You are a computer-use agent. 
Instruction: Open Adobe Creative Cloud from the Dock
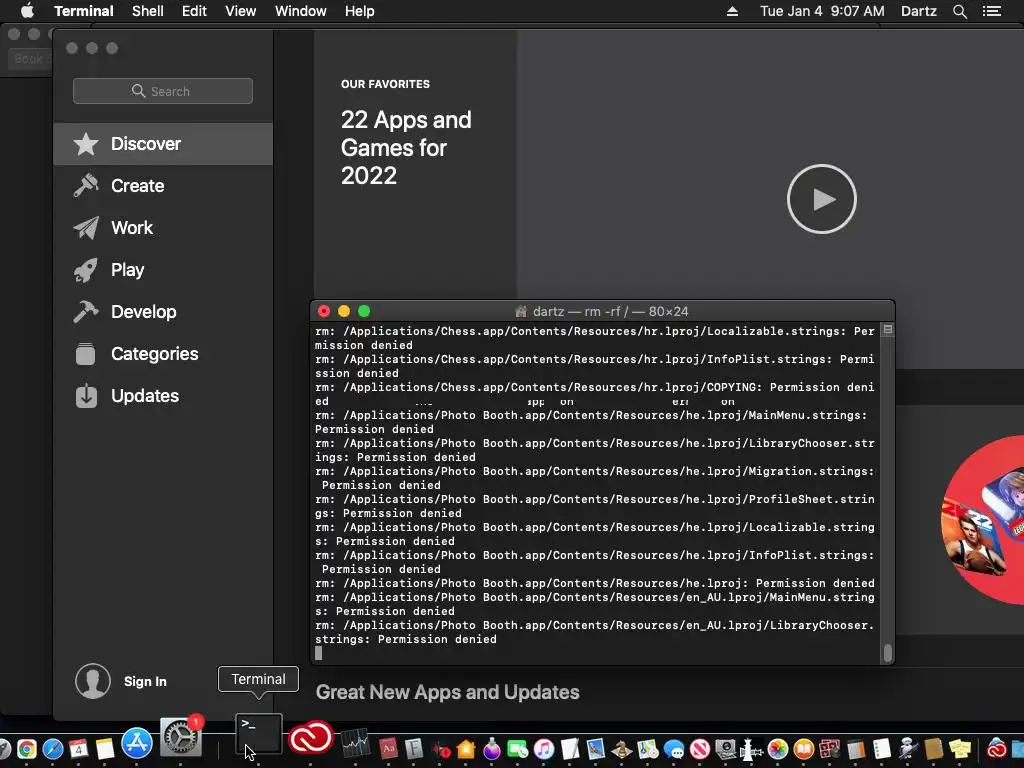[311, 739]
